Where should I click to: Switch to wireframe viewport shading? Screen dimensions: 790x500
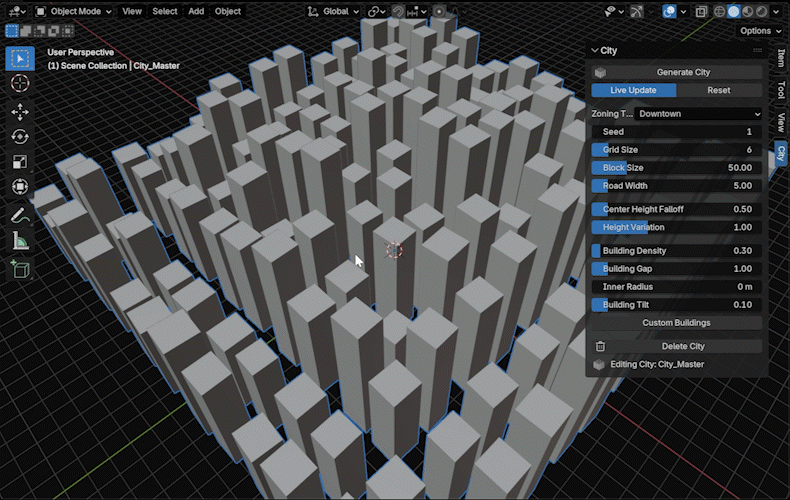pos(719,11)
